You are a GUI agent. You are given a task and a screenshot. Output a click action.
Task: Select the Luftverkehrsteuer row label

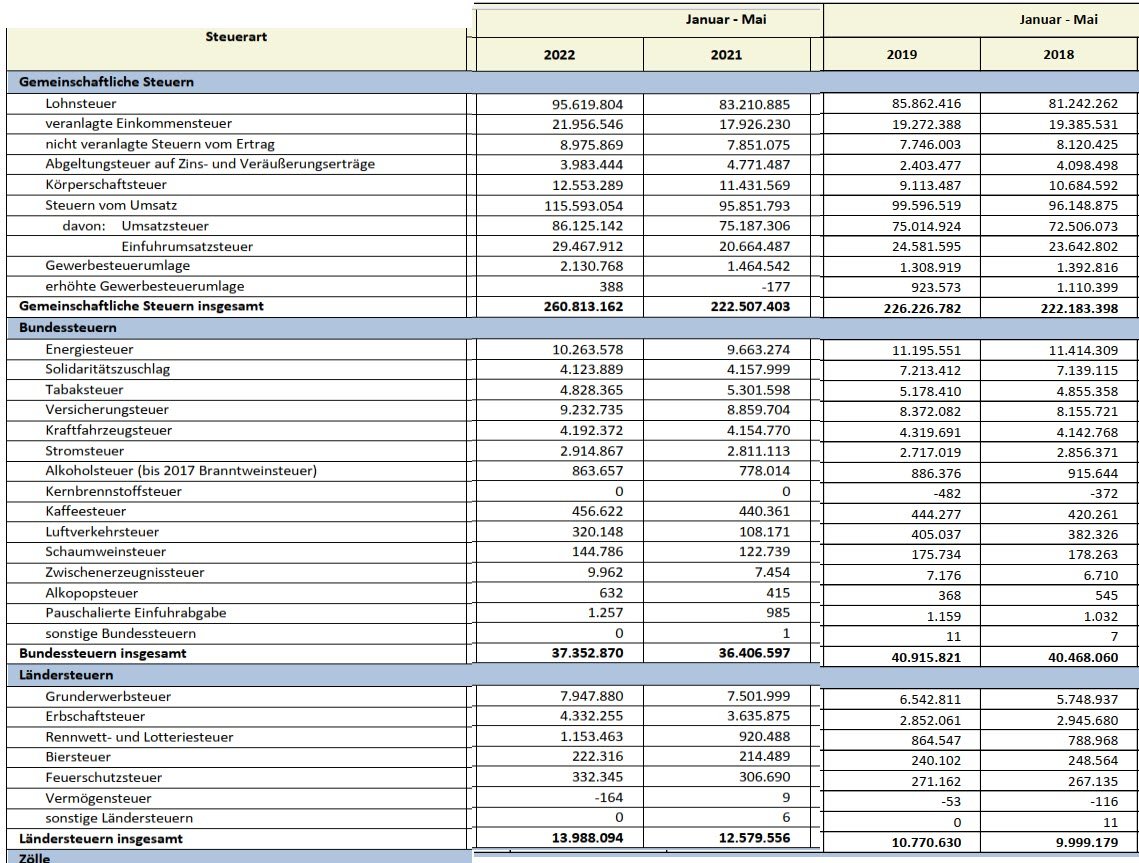(102, 532)
